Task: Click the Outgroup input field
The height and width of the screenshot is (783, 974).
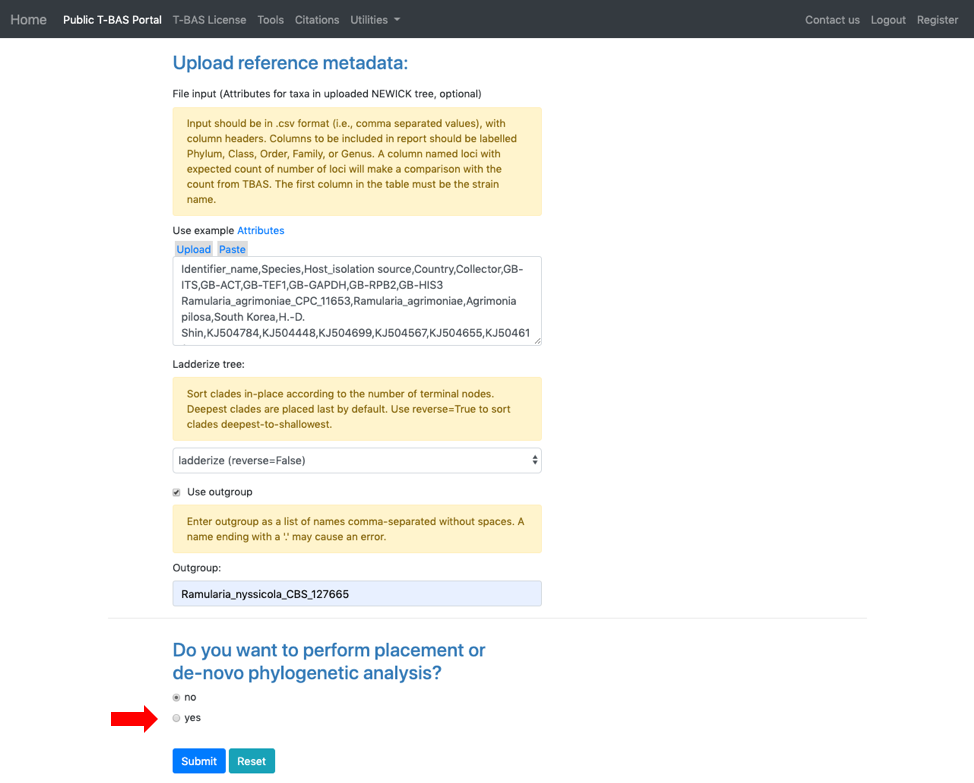Action: (357, 594)
